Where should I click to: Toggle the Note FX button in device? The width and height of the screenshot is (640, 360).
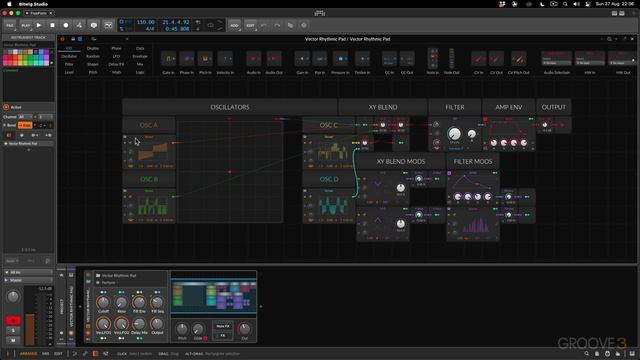(223, 326)
